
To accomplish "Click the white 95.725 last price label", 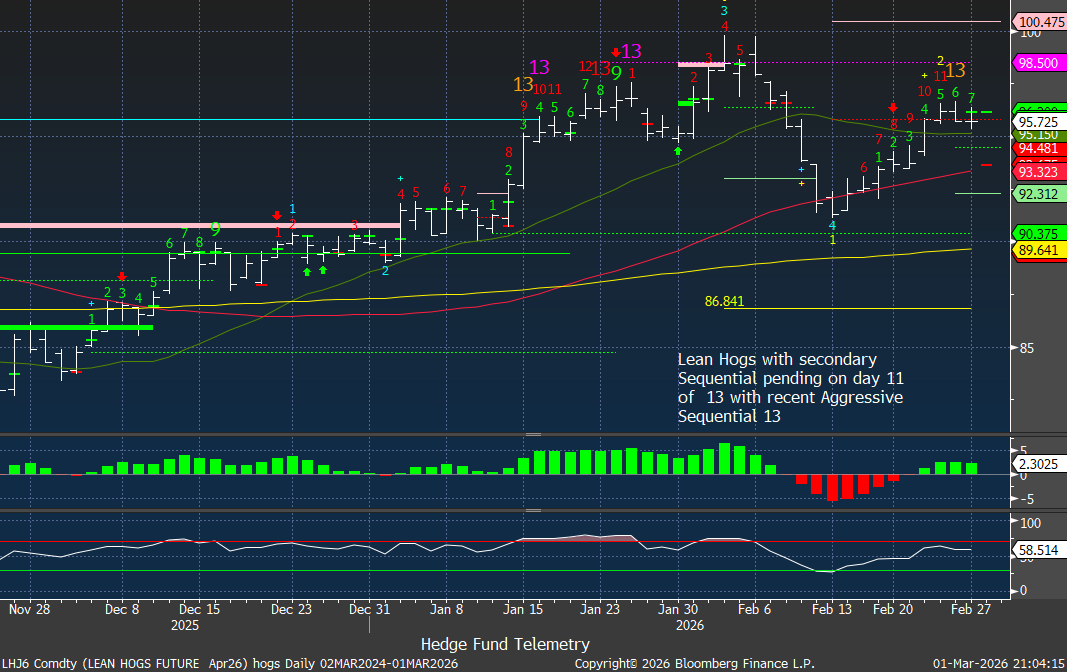I will click(1039, 121).
